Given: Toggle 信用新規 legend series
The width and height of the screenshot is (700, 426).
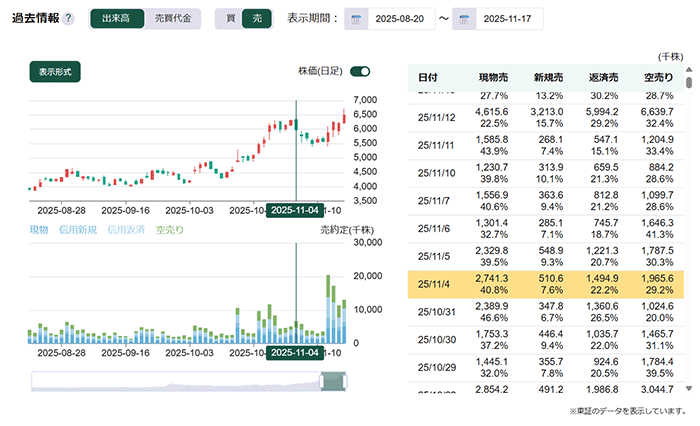Looking at the screenshot, I should (x=78, y=230).
